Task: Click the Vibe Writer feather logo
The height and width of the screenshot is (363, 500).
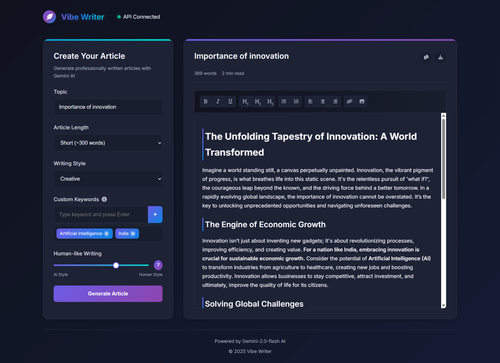Action: point(49,17)
